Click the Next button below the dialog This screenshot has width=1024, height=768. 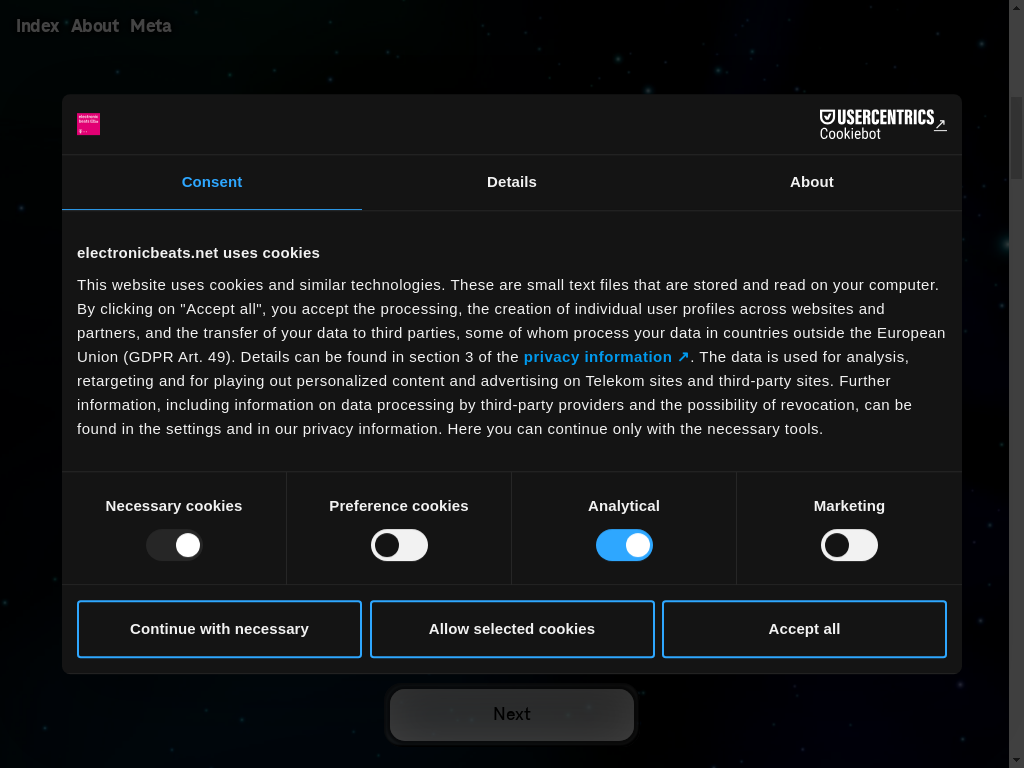(x=512, y=714)
